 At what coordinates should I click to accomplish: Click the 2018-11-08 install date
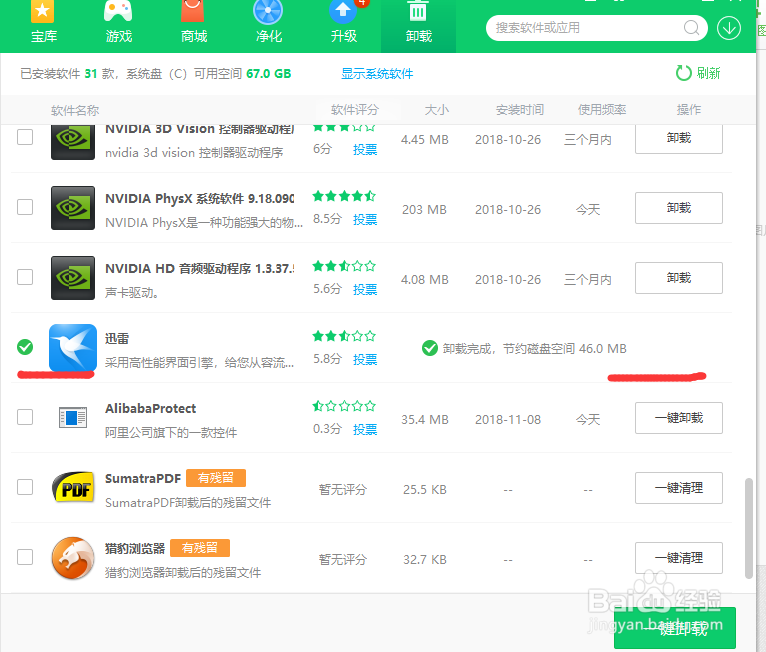[x=508, y=420]
